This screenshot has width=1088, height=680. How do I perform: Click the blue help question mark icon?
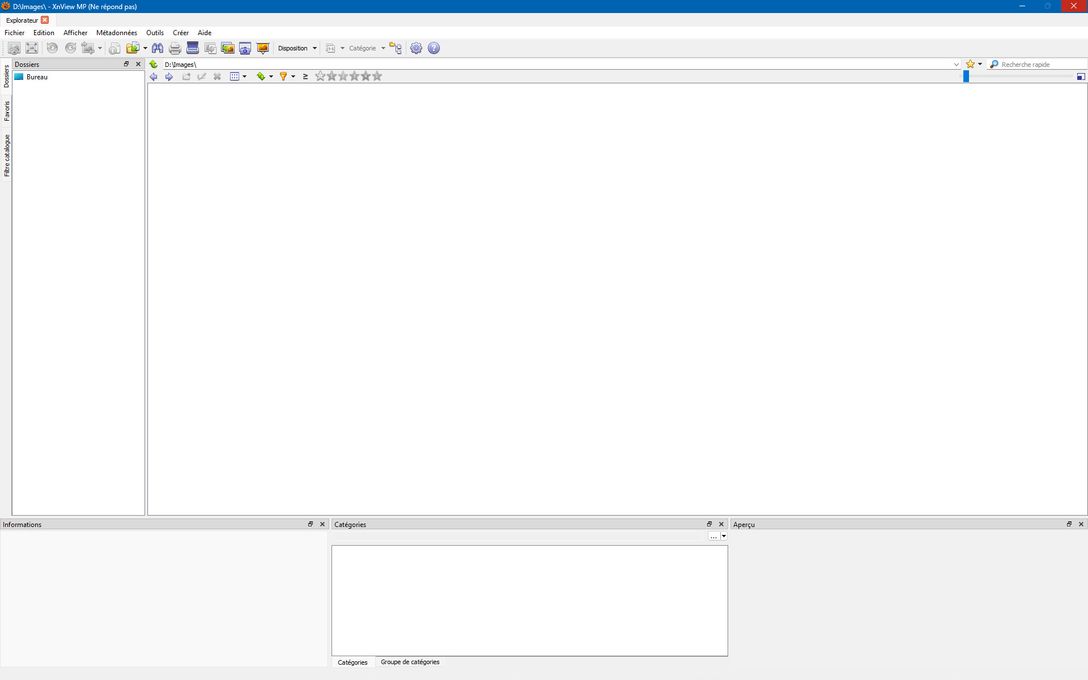coord(434,48)
